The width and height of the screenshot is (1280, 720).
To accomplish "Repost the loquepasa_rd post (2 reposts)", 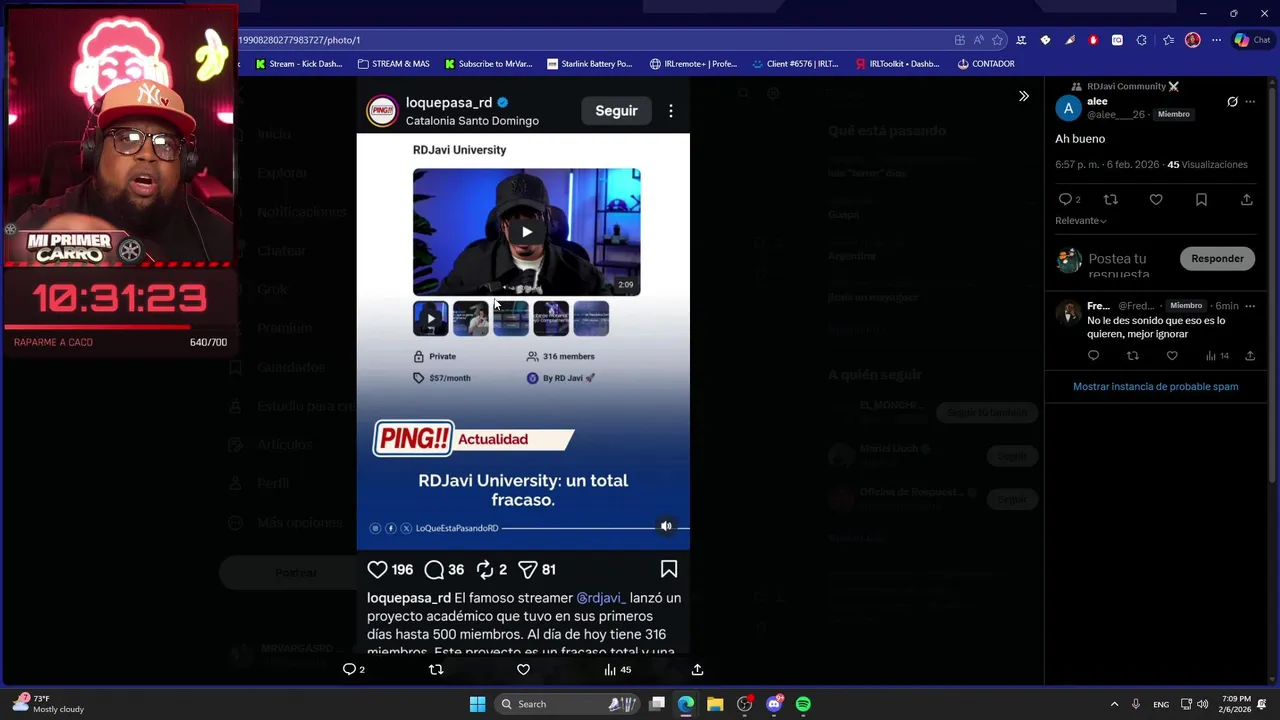I will click(x=485, y=569).
